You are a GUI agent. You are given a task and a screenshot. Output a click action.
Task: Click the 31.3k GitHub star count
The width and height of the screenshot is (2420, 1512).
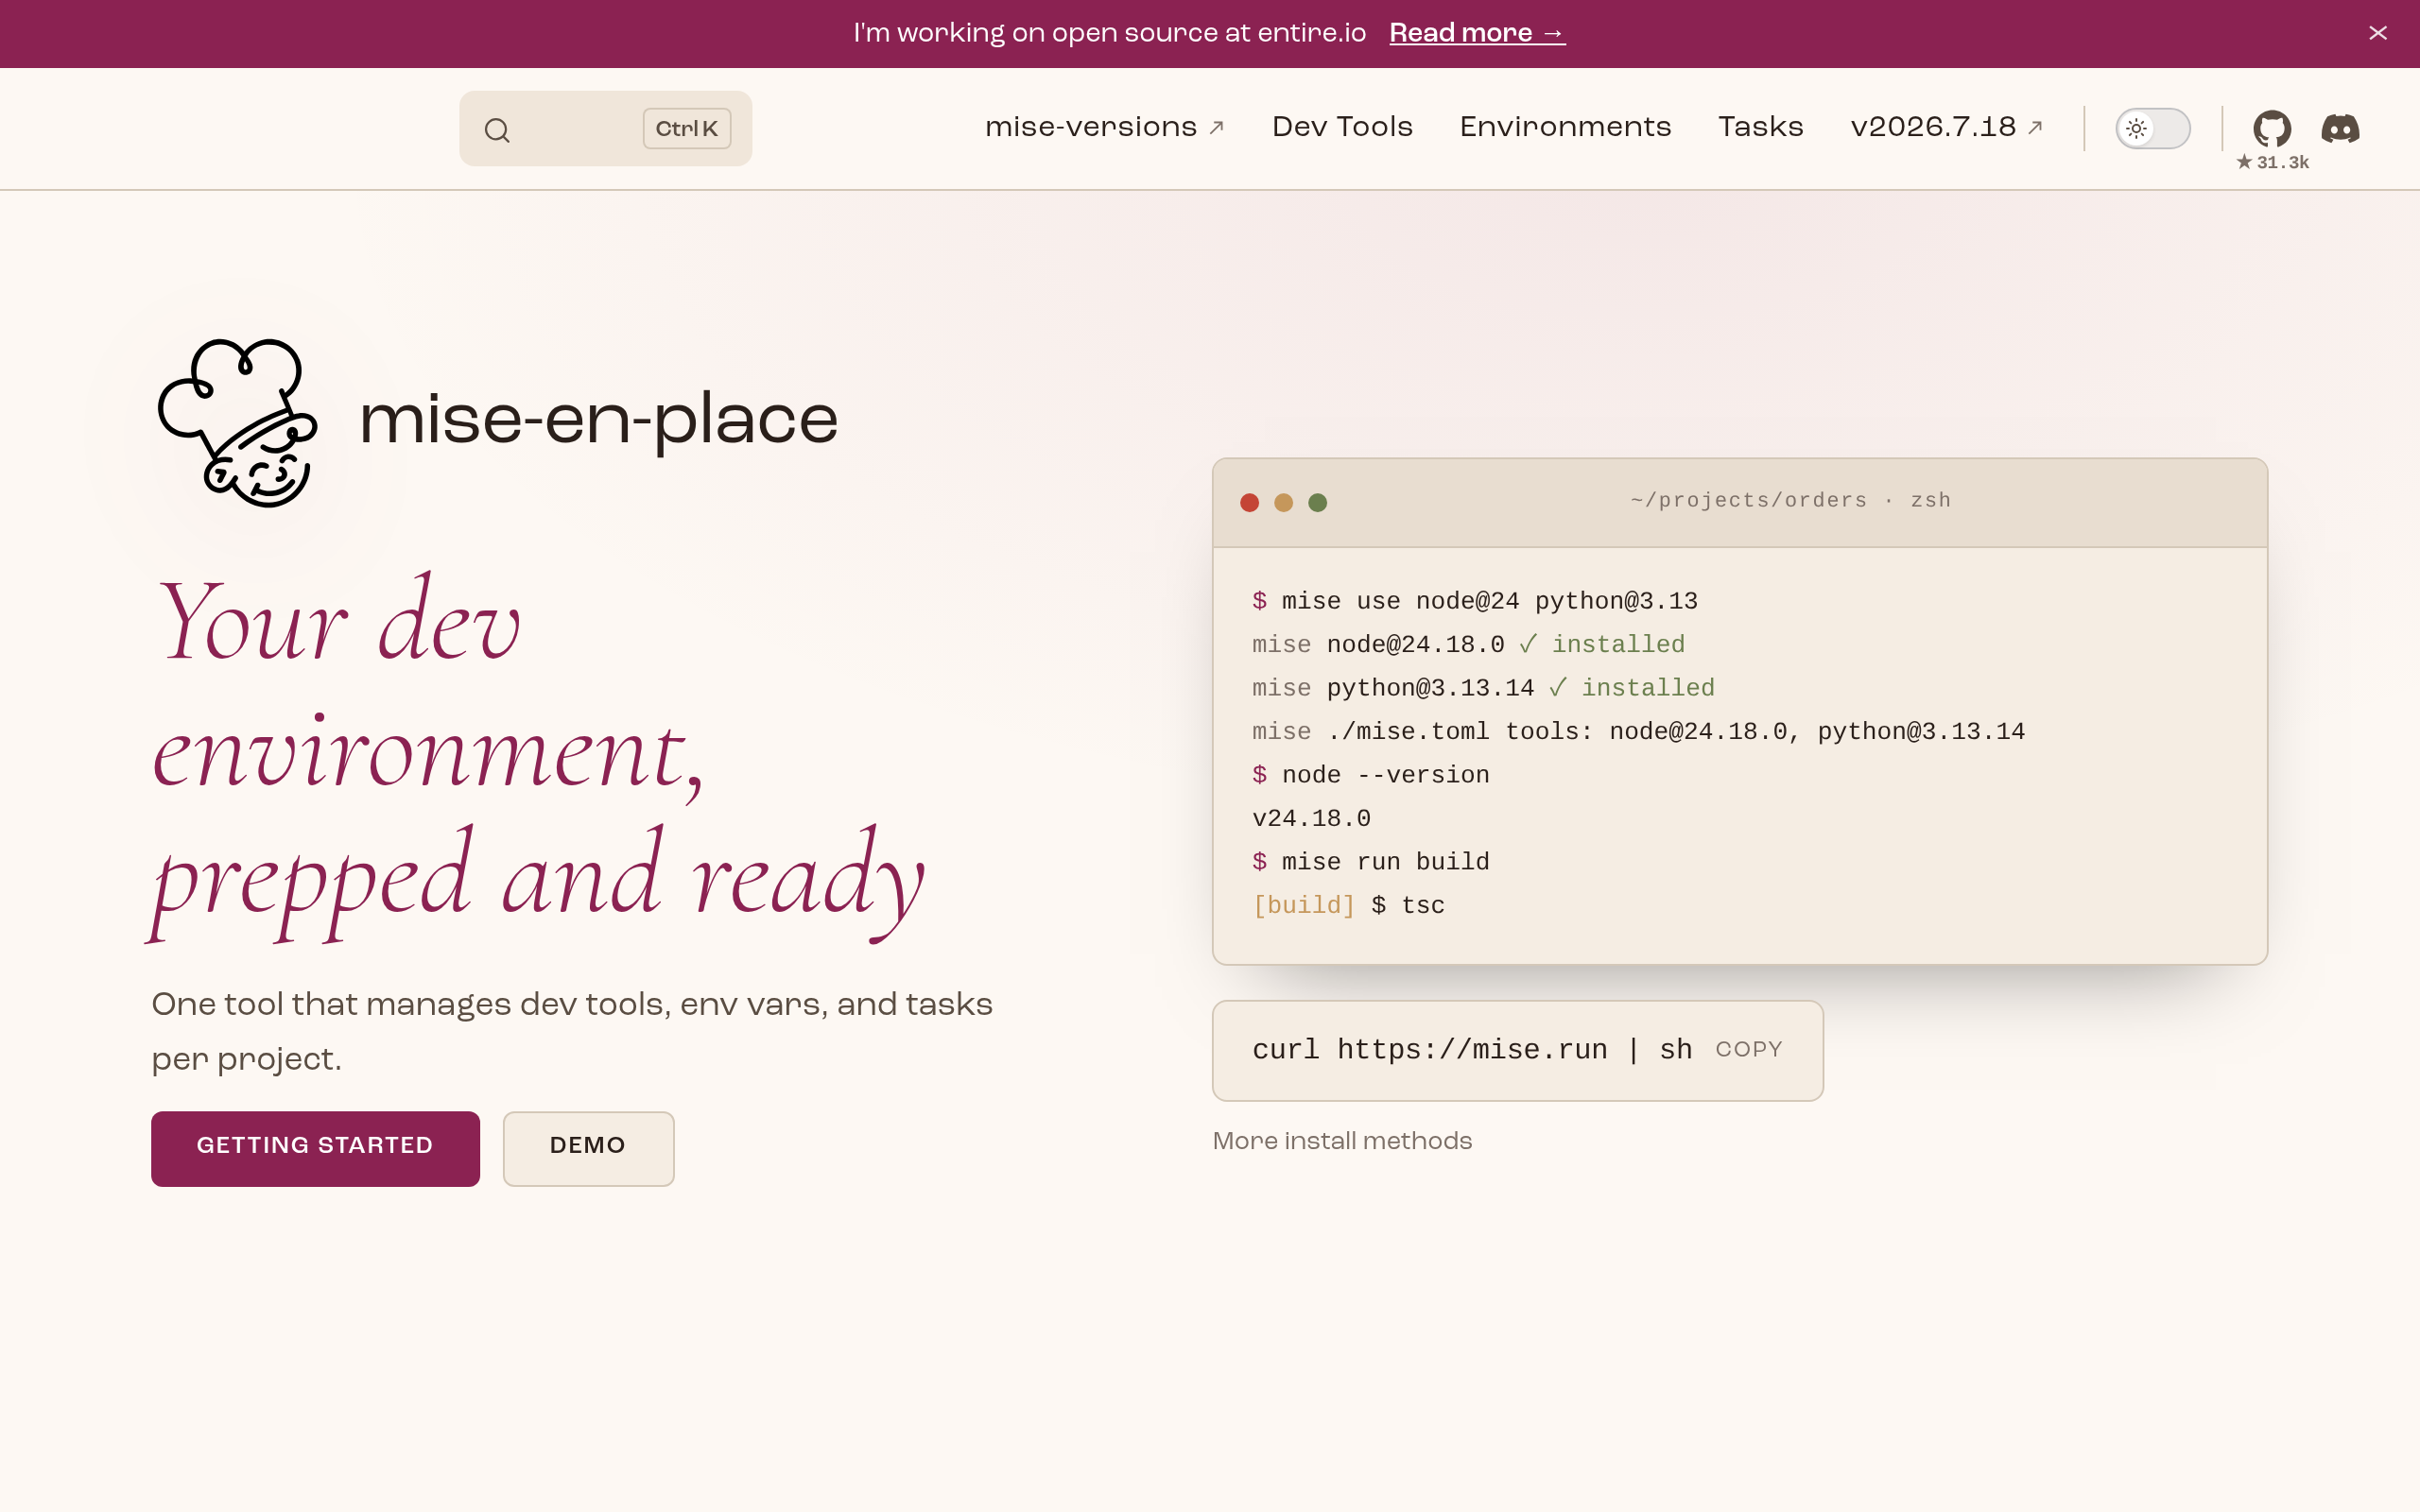pos(2272,163)
